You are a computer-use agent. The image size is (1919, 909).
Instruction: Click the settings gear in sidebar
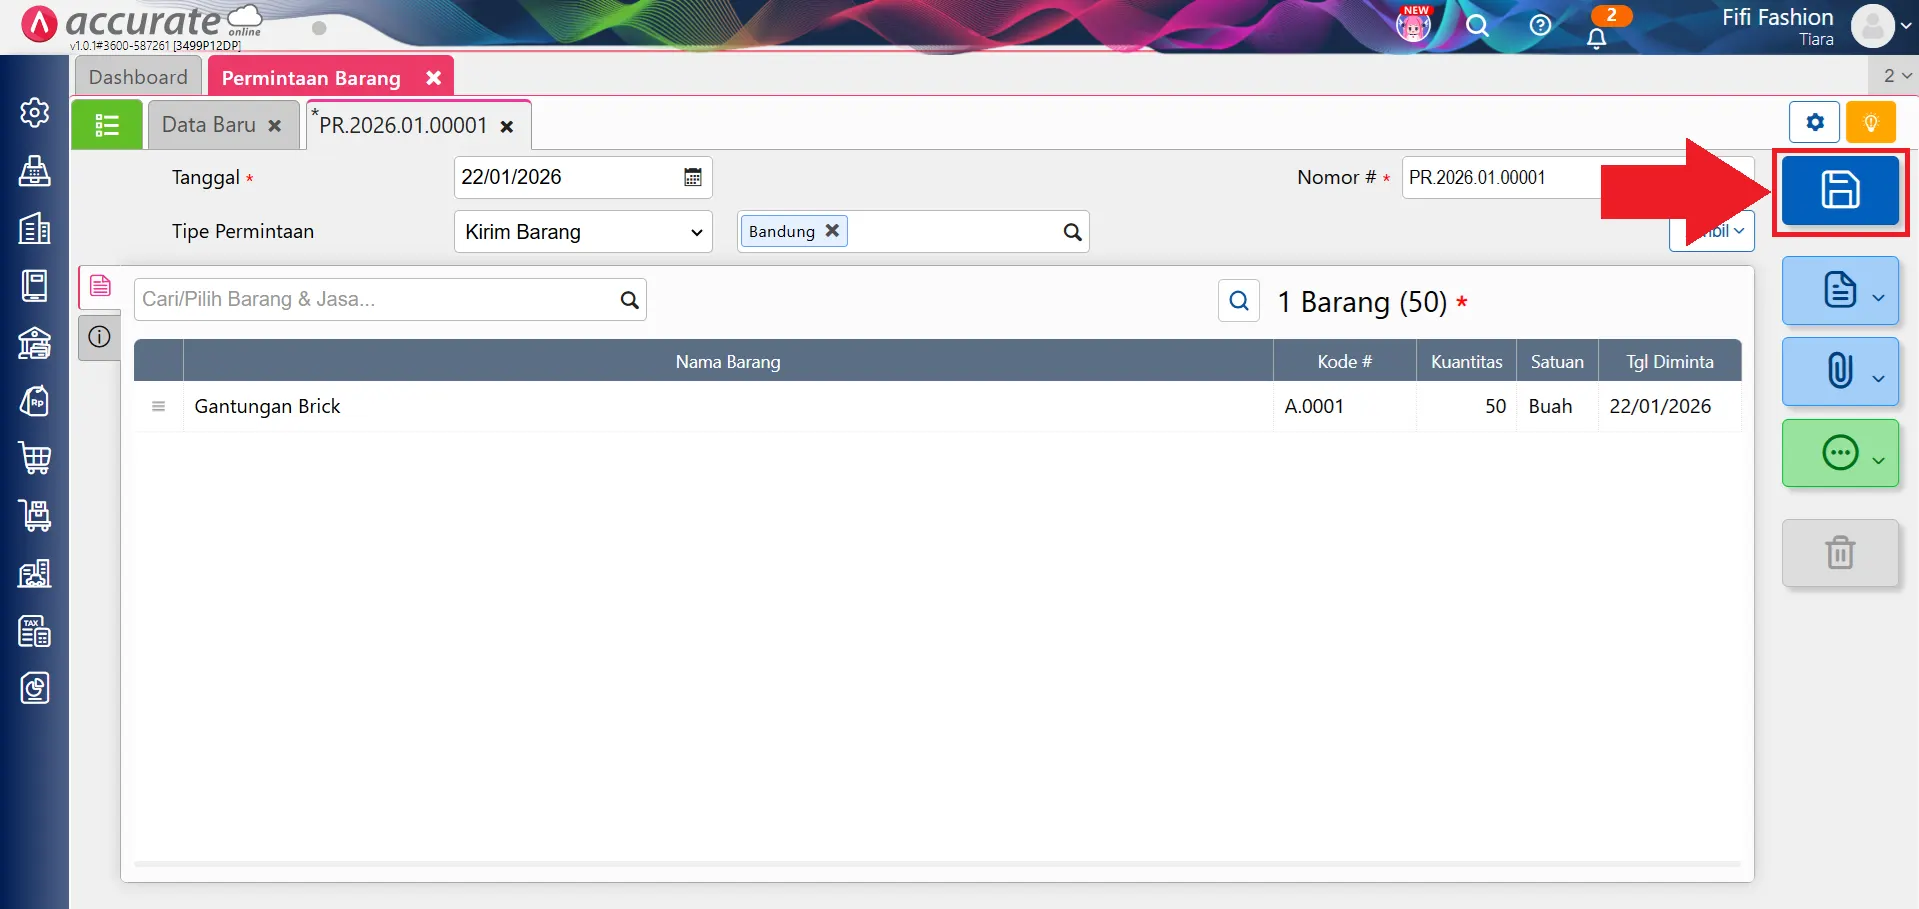click(x=35, y=113)
